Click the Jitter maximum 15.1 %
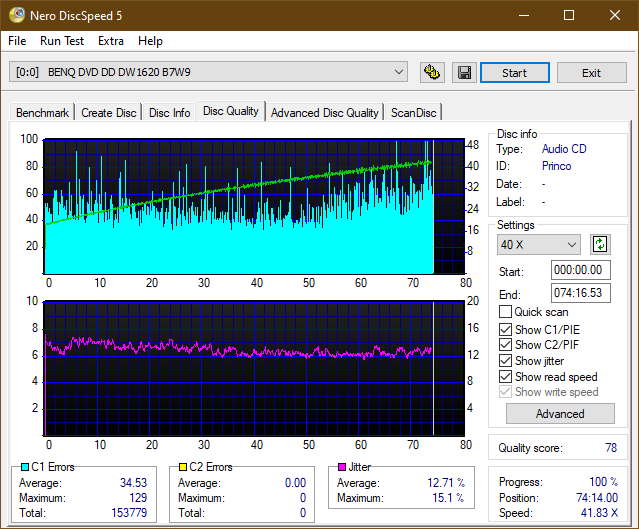The image size is (639, 529). tap(448, 498)
